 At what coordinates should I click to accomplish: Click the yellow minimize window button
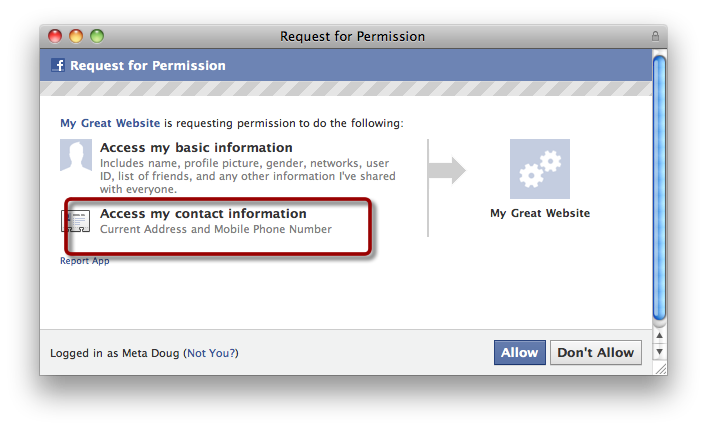[76, 36]
